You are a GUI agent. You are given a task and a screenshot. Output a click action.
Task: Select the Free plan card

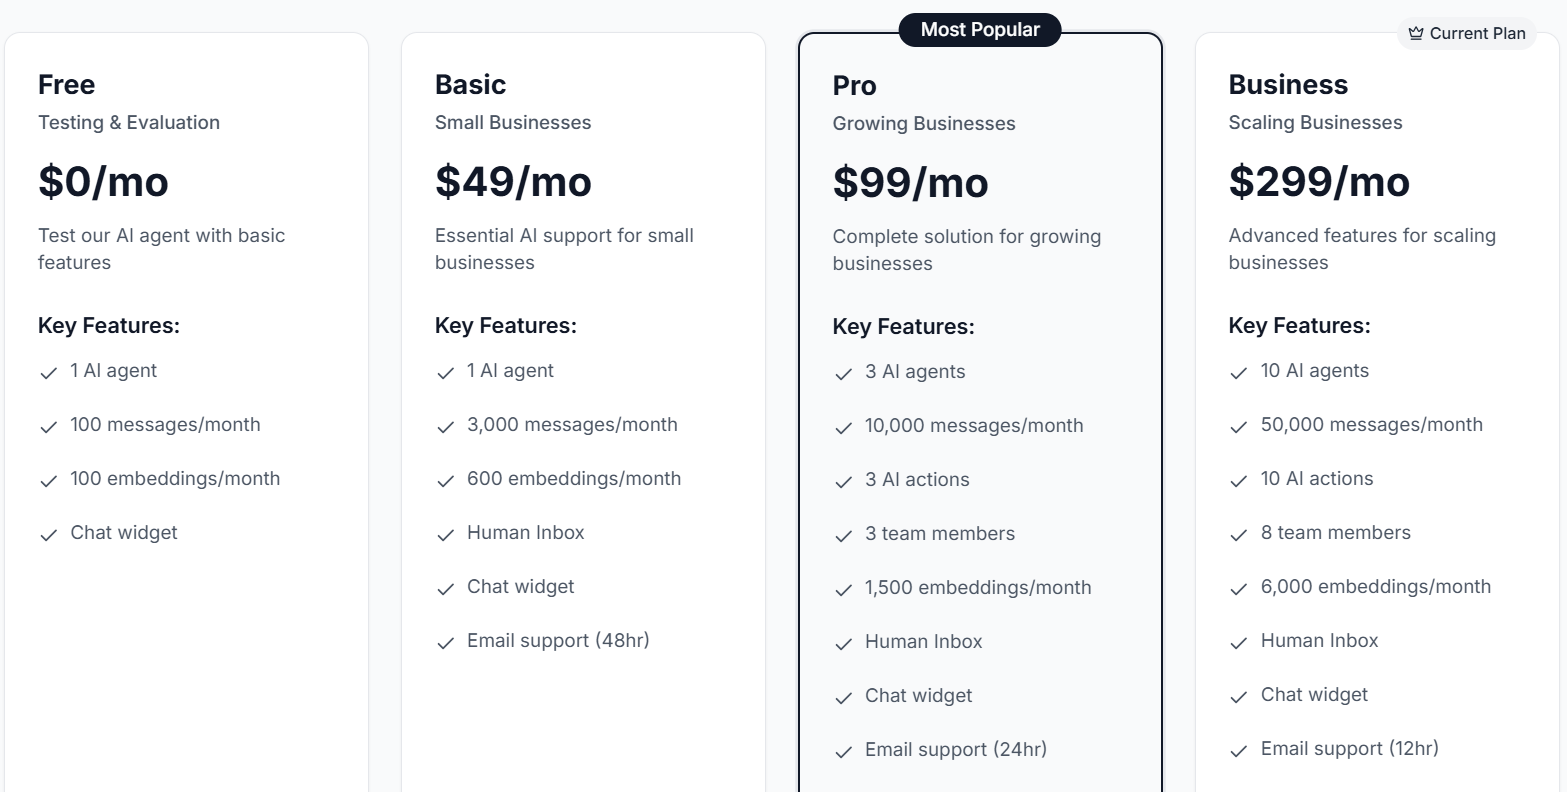[186, 400]
